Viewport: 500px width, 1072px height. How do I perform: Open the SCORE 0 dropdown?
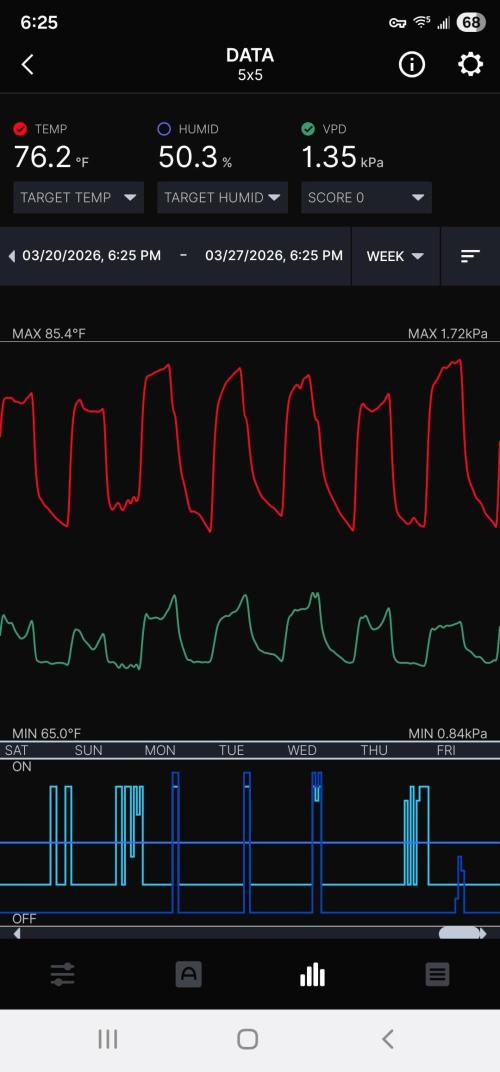pyautogui.click(x=366, y=198)
